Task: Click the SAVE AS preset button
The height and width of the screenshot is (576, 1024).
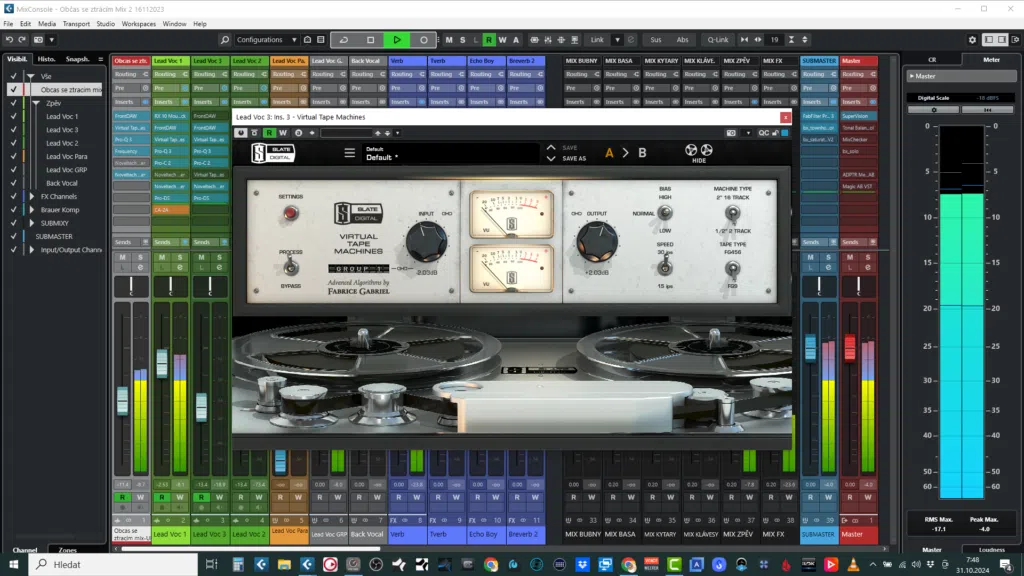Action: click(x=574, y=158)
